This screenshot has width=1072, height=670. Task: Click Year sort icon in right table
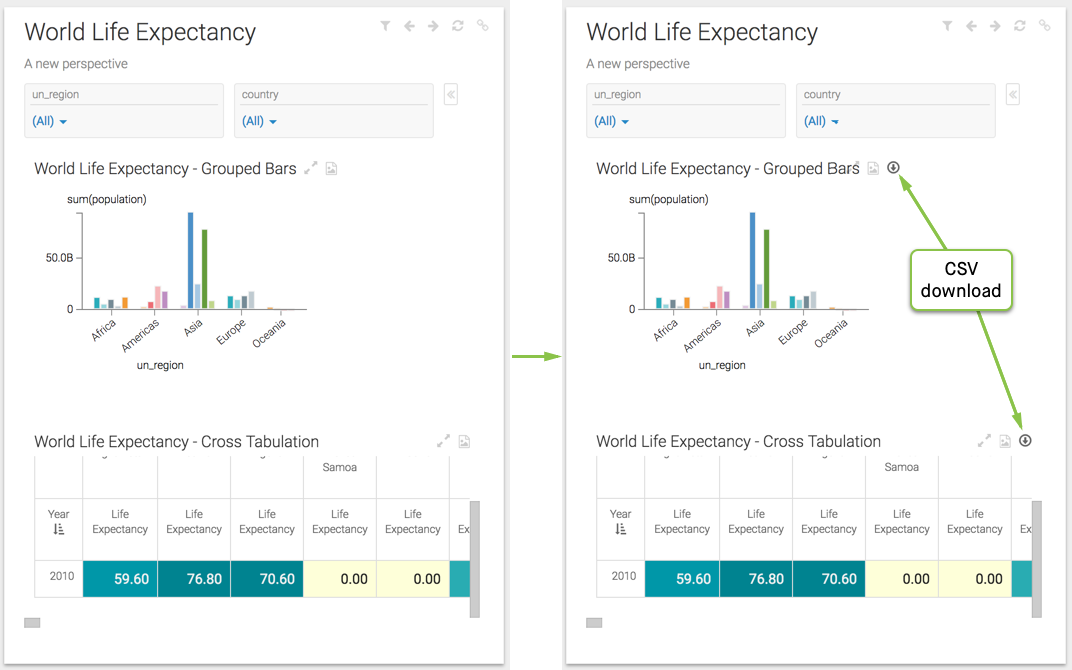point(621,529)
